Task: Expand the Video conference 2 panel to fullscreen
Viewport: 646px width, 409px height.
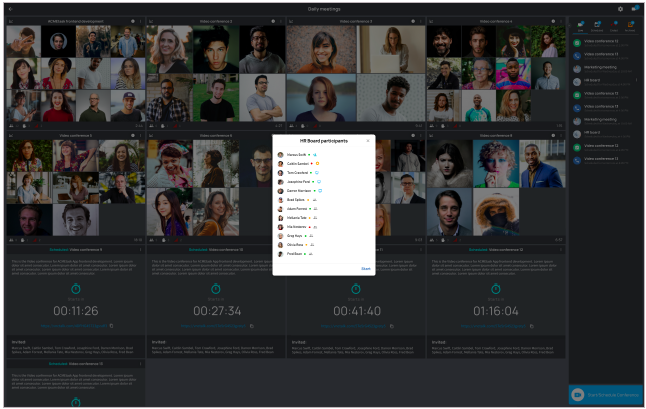Action: 151,21
